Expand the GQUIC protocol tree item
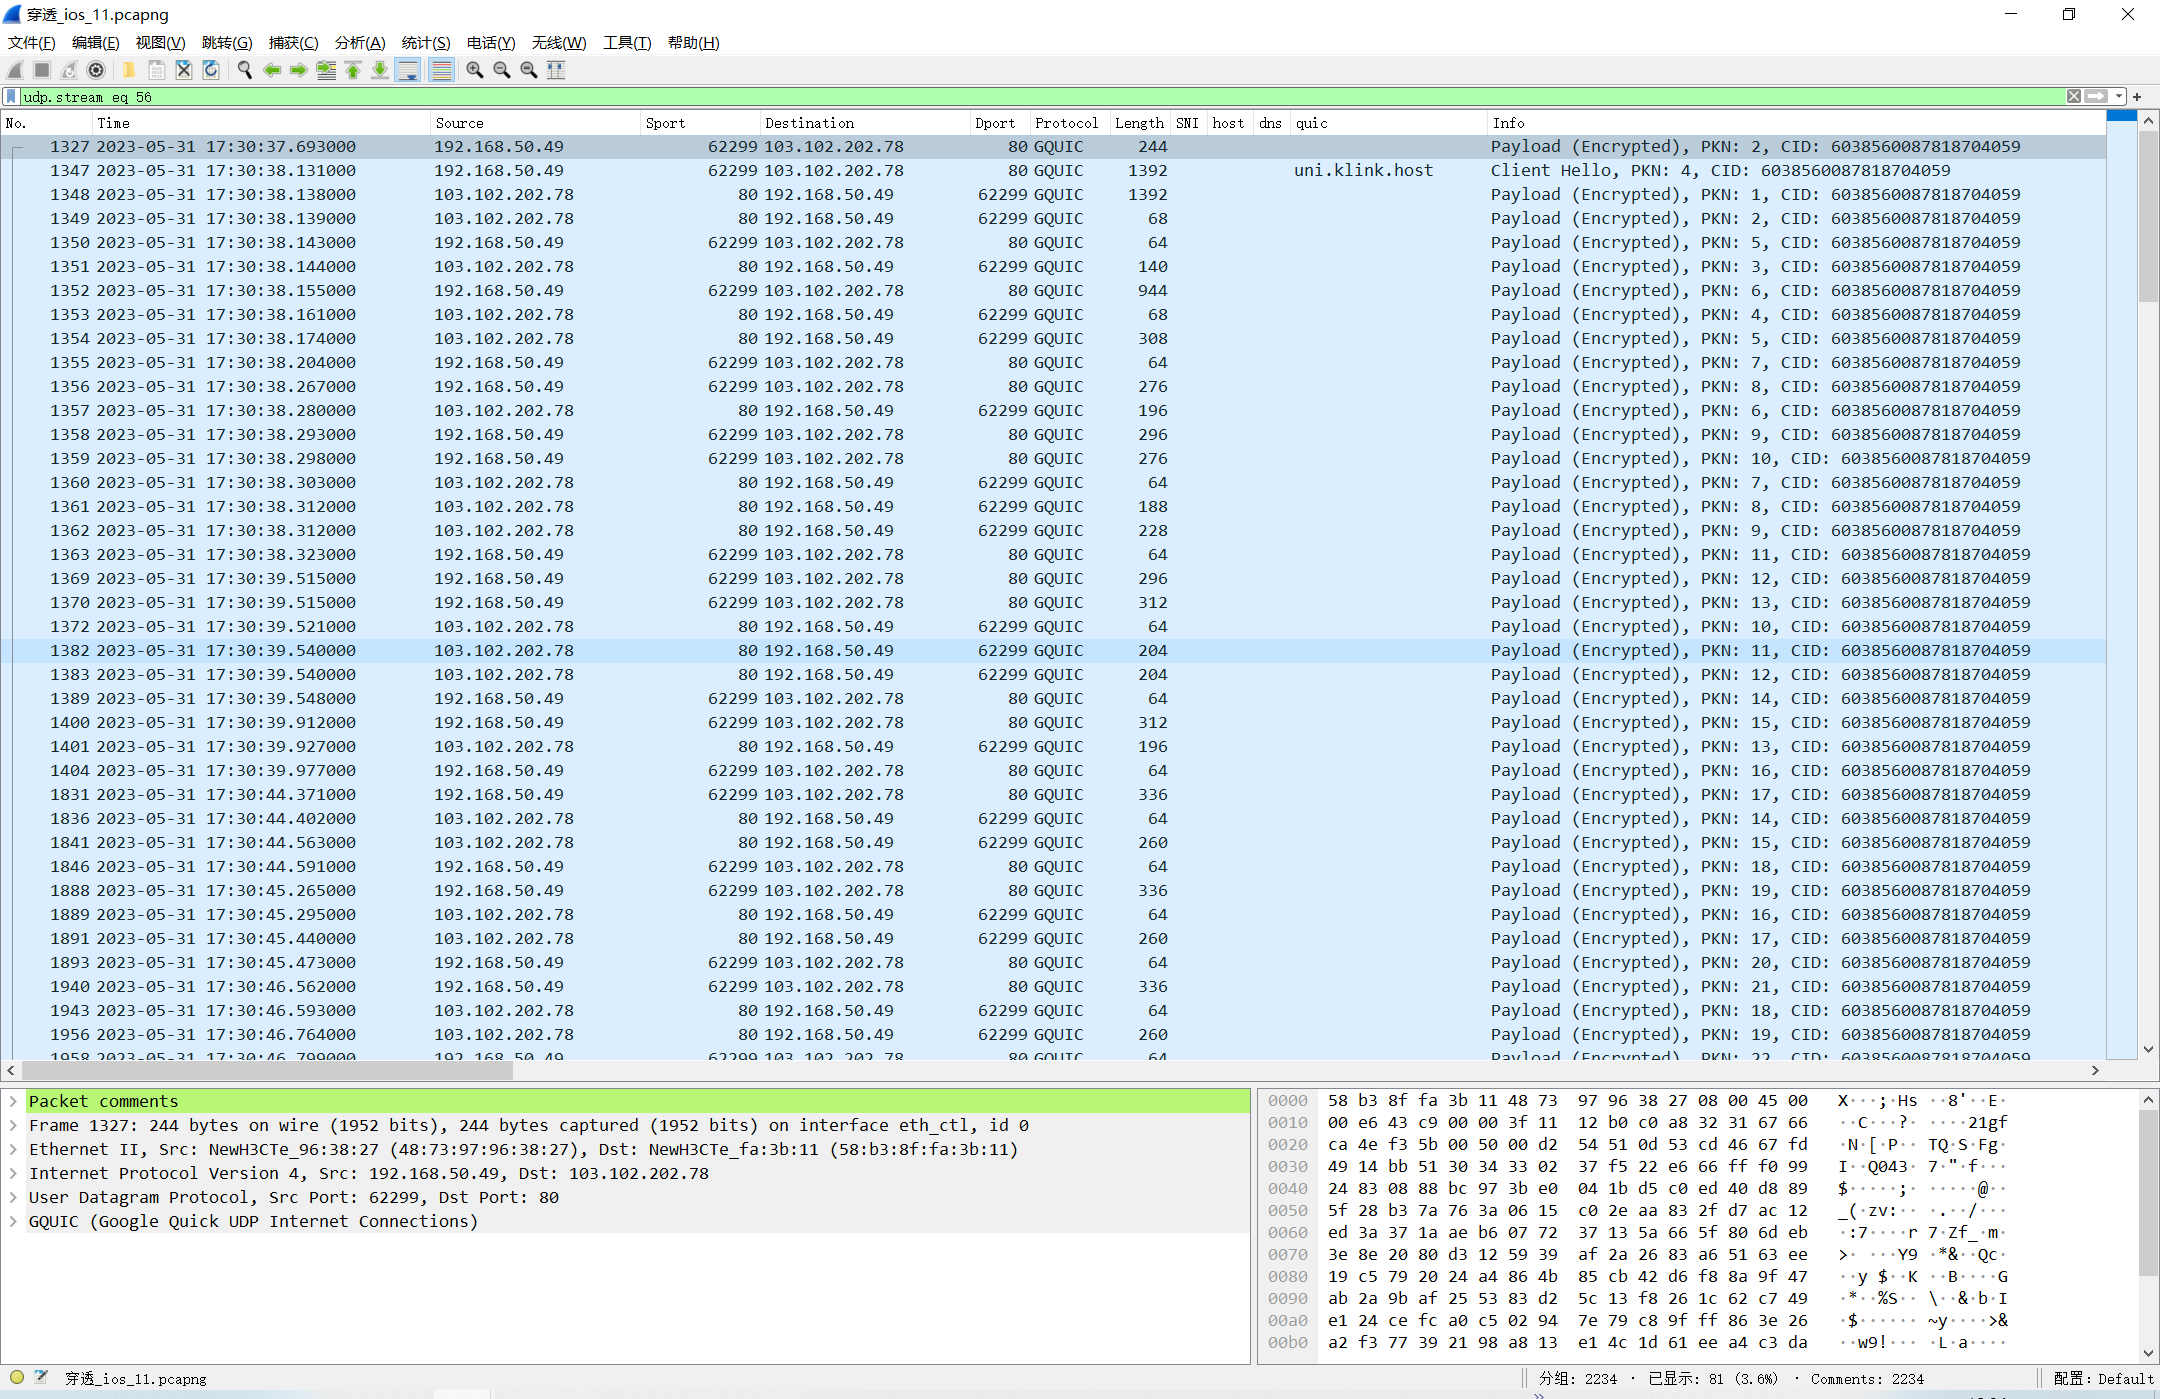This screenshot has width=2160, height=1399. (13, 1221)
